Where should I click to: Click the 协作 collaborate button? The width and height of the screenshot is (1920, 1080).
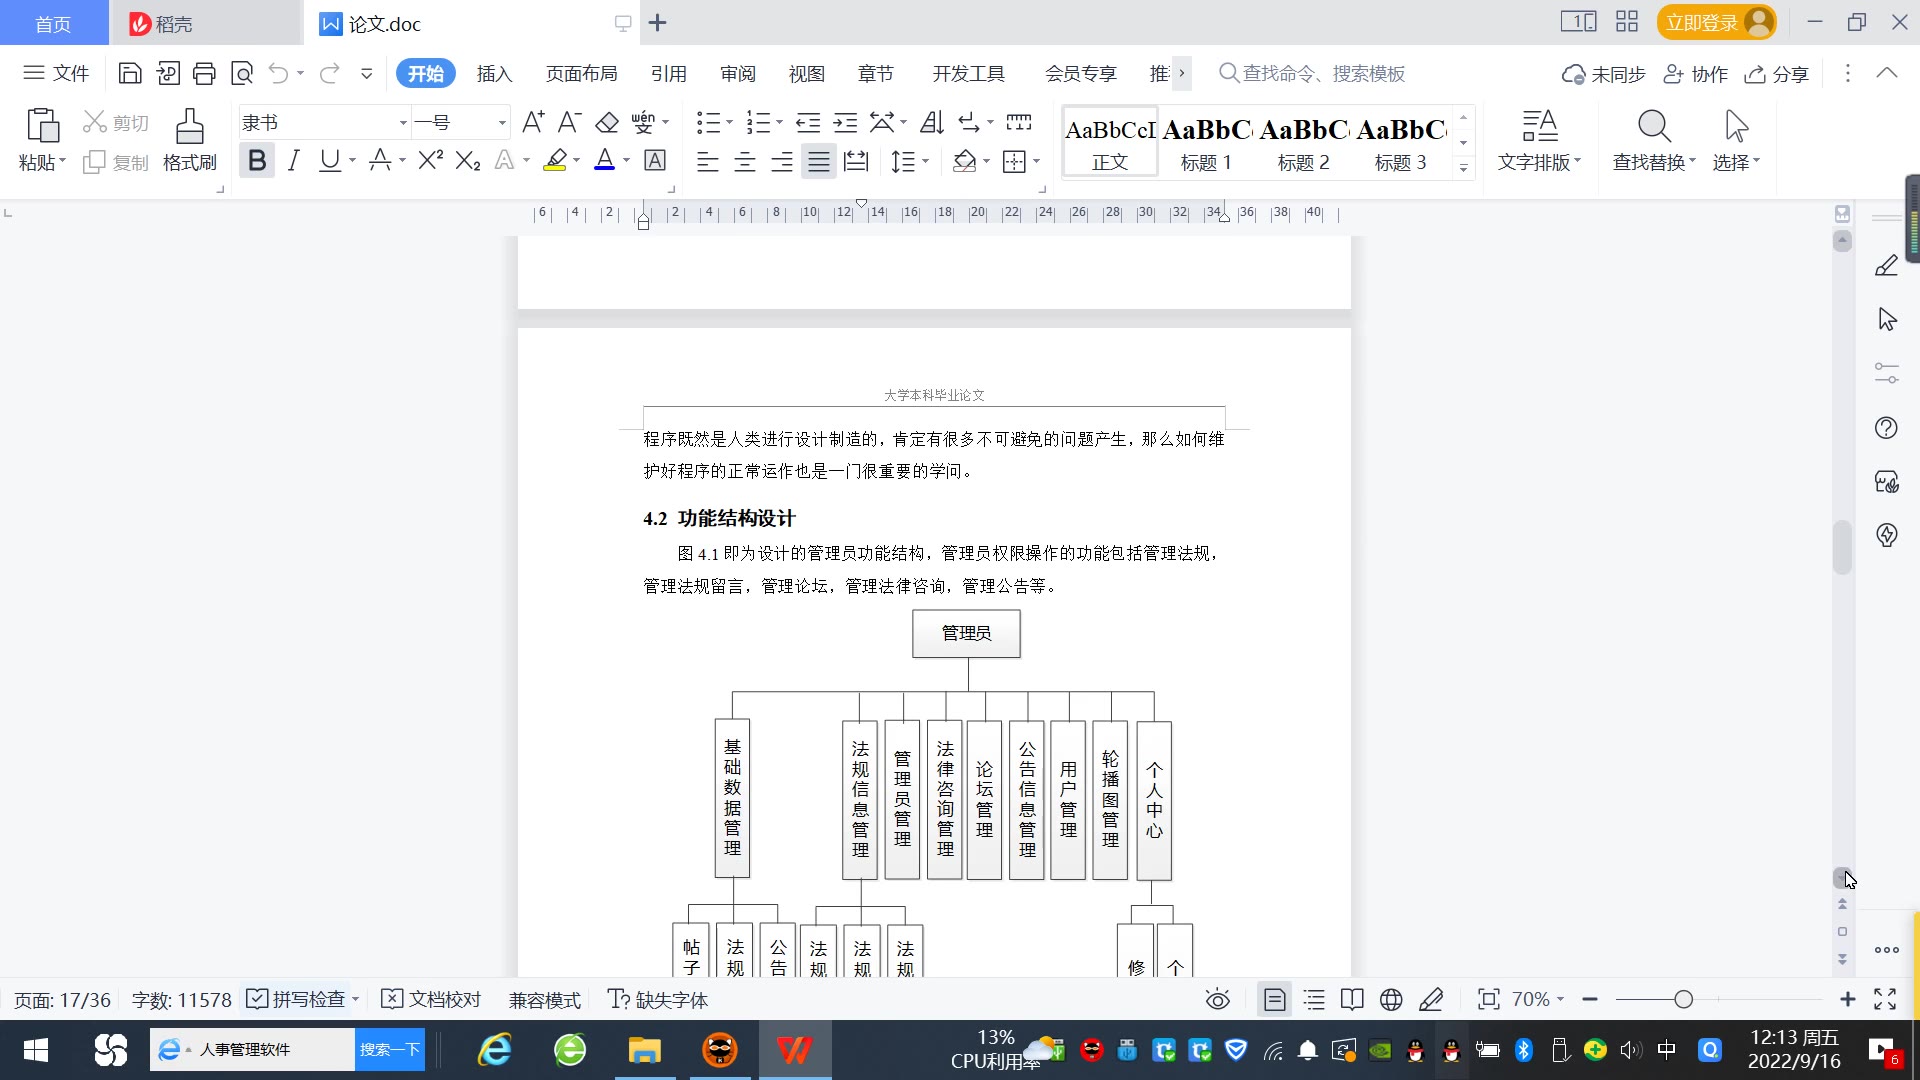point(1695,73)
